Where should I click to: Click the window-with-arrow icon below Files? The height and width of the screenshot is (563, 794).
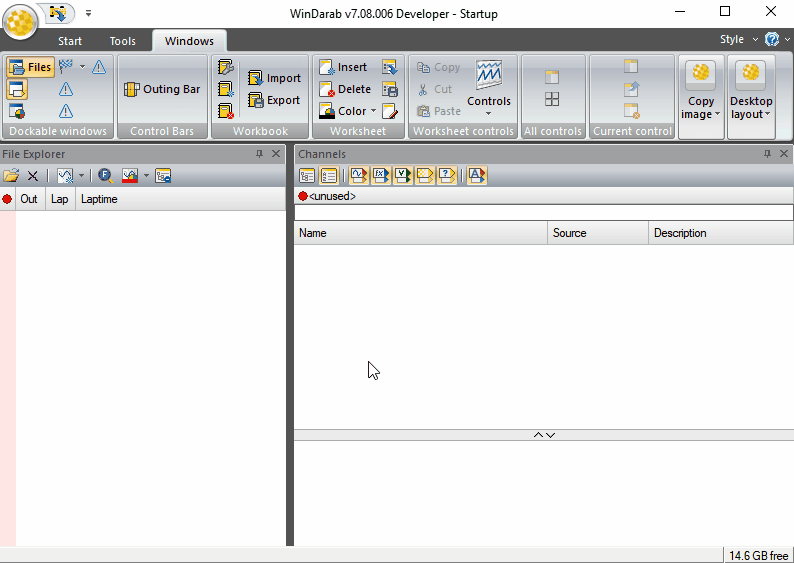point(17,90)
